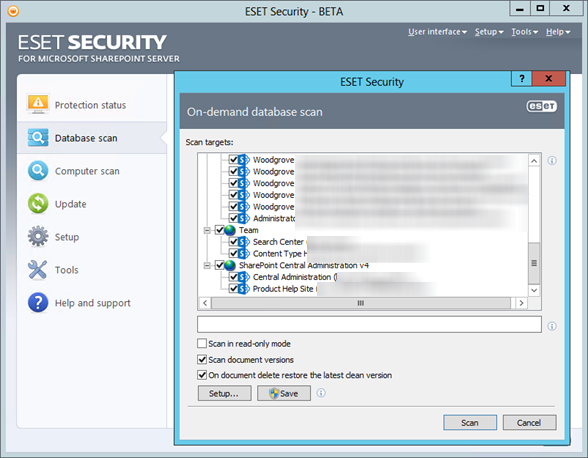Open the Setup gear icon
Image resolution: width=588 pixels, height=458 pixels.
tap(38, 236)
